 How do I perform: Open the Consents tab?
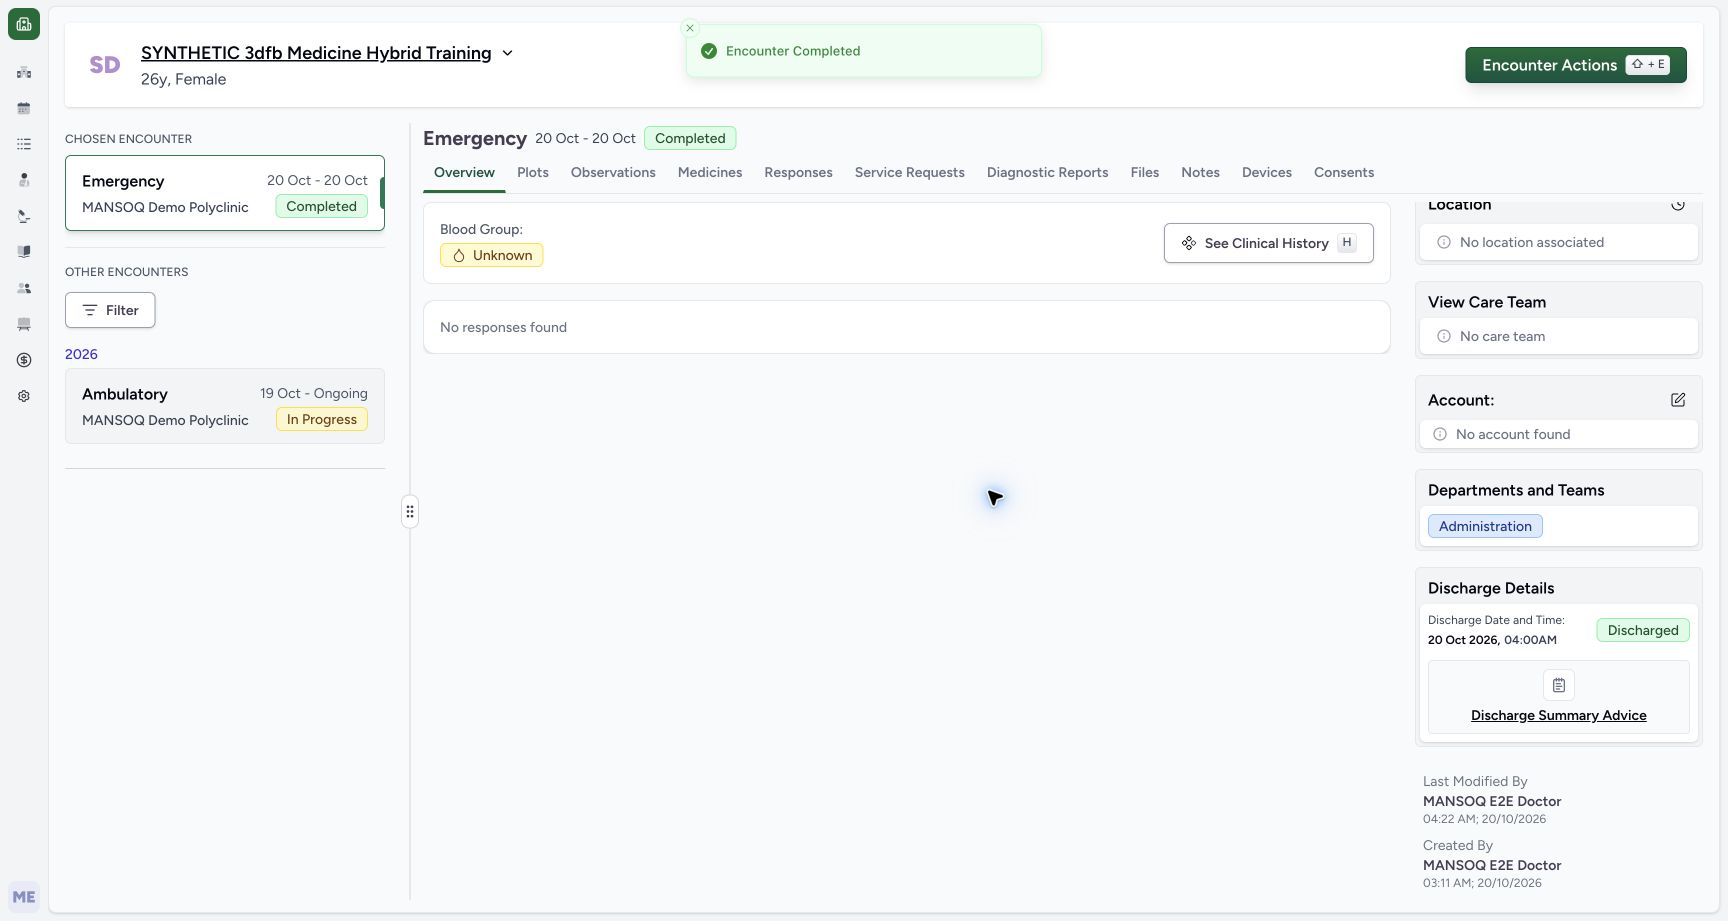pos(1344,172)
